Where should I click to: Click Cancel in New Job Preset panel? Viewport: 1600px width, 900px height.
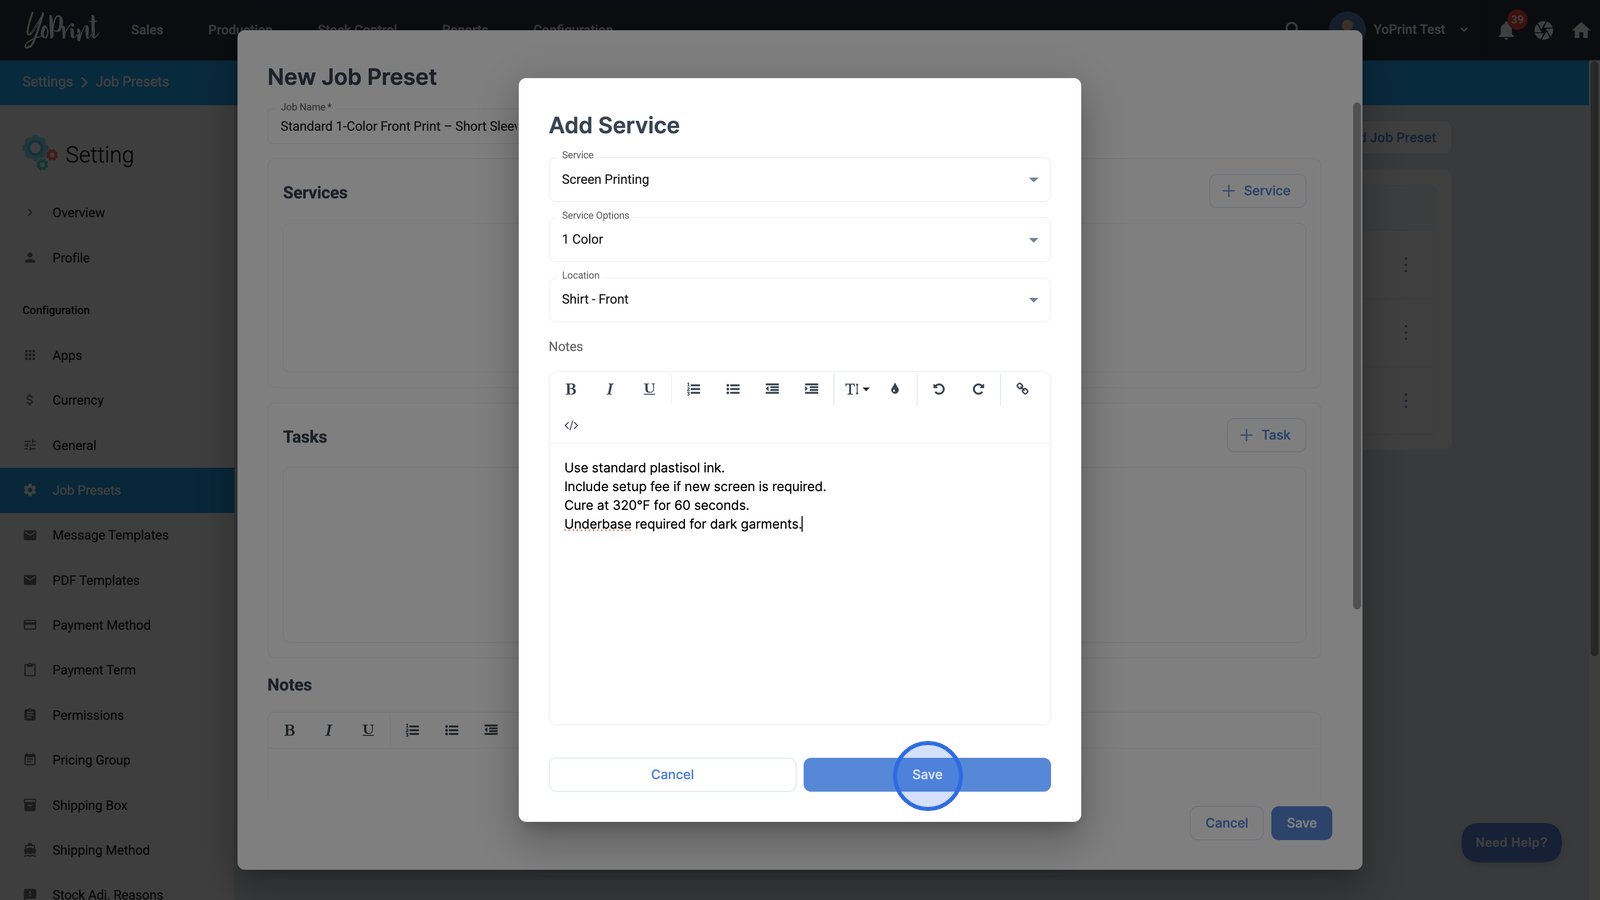1226,823
